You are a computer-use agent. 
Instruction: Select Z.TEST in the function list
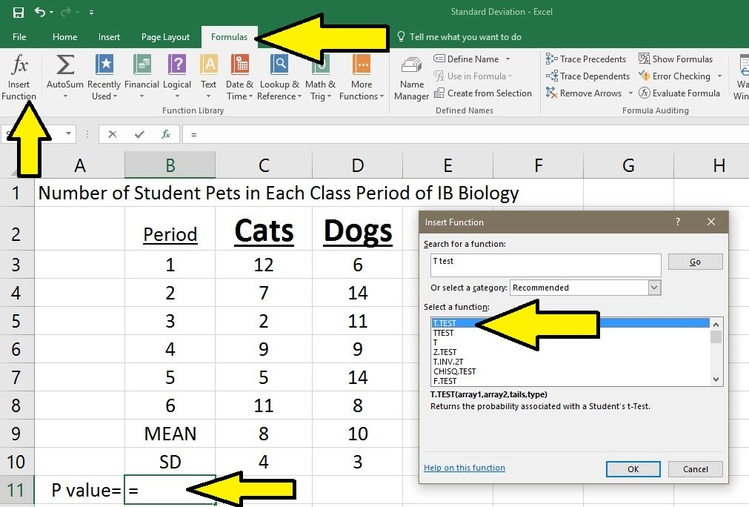[445, 352]
